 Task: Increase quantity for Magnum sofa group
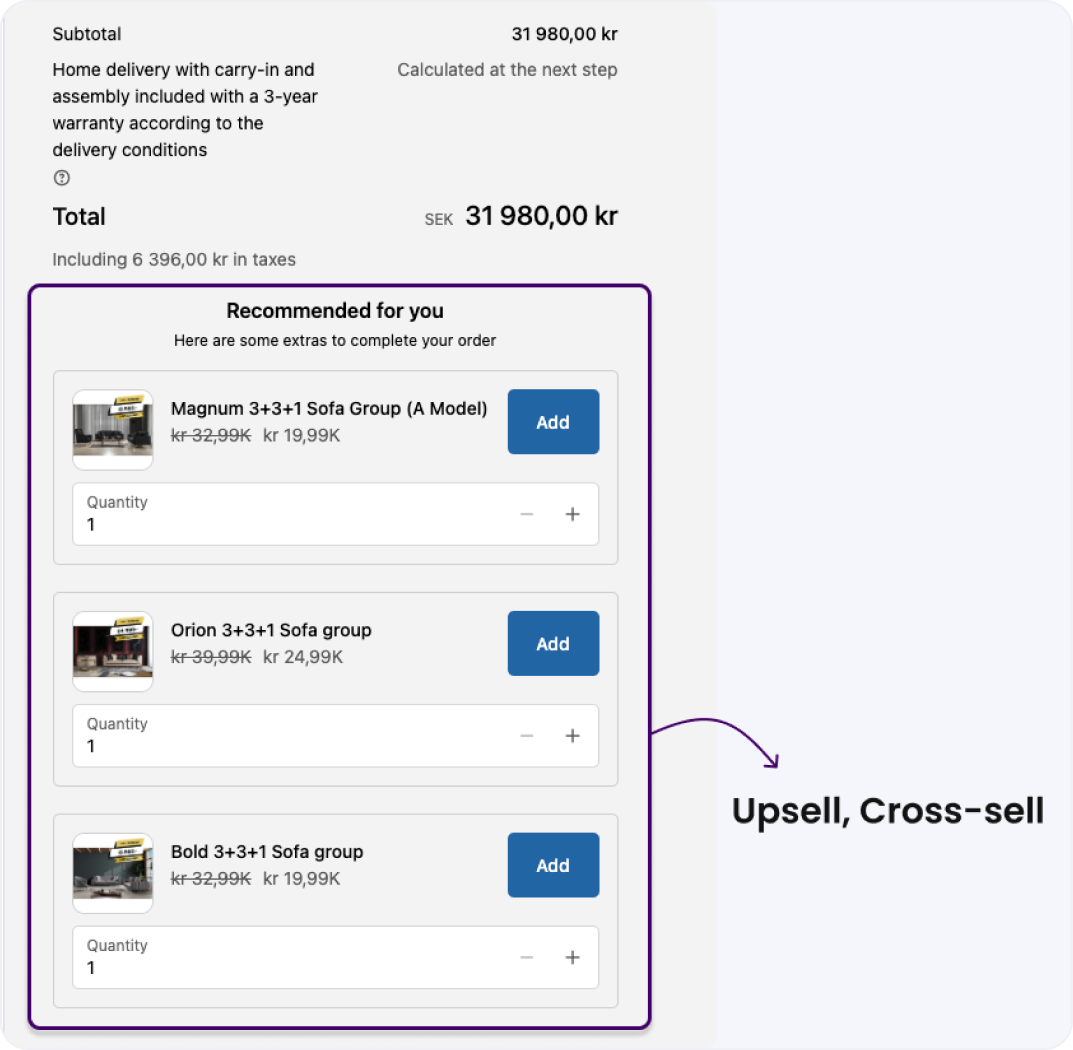[x=572, y=514]
